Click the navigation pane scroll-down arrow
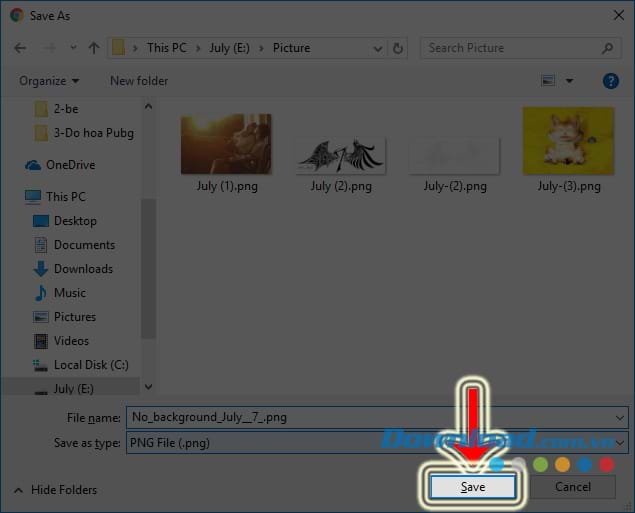635x513 pixels. [149, 387]
